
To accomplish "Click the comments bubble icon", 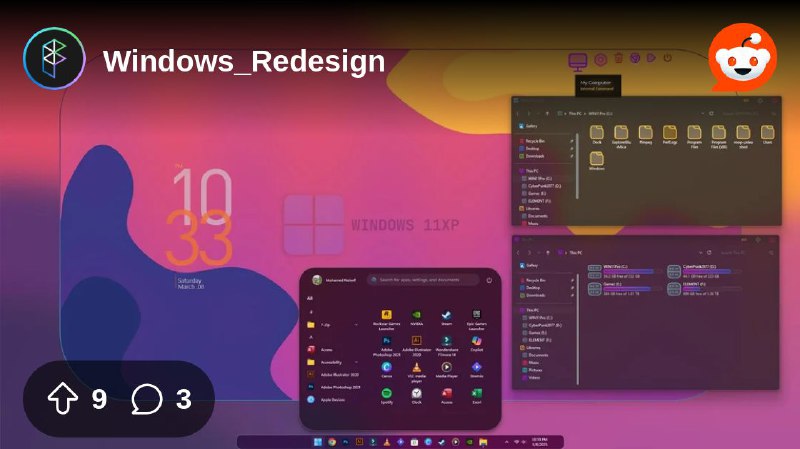I will pos(147,398).
